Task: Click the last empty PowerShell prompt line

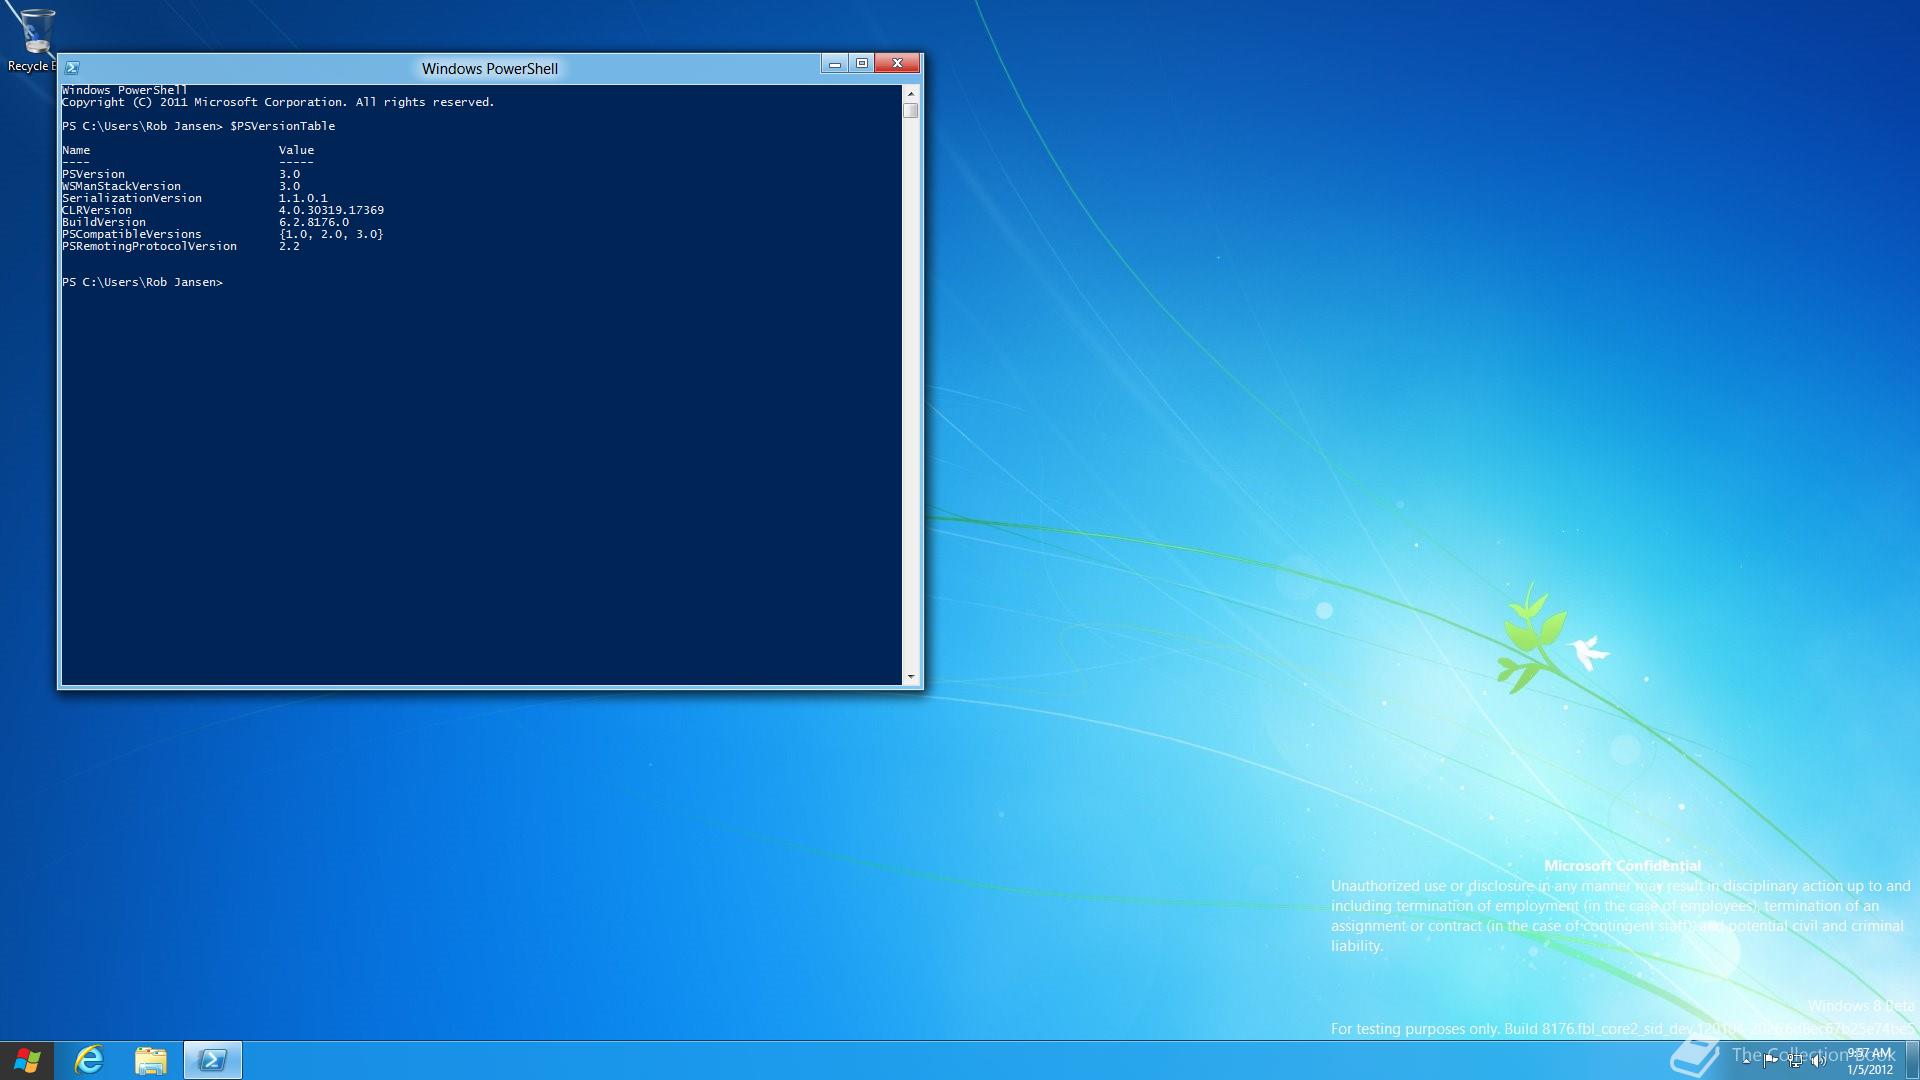Action: [x=143, y=282]
